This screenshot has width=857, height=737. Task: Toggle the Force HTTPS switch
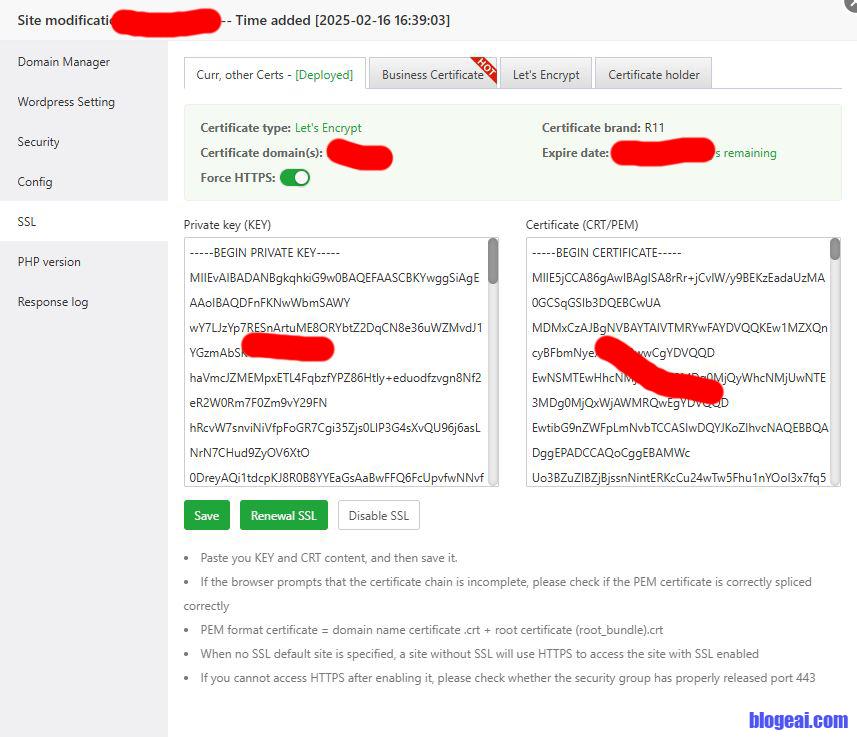(295, 178)
